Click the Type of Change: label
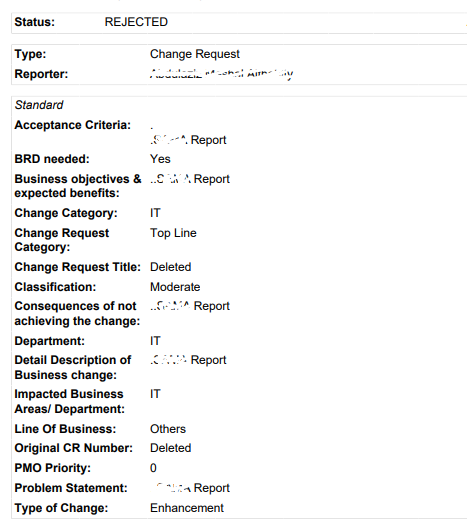 [x=61, y=508]
